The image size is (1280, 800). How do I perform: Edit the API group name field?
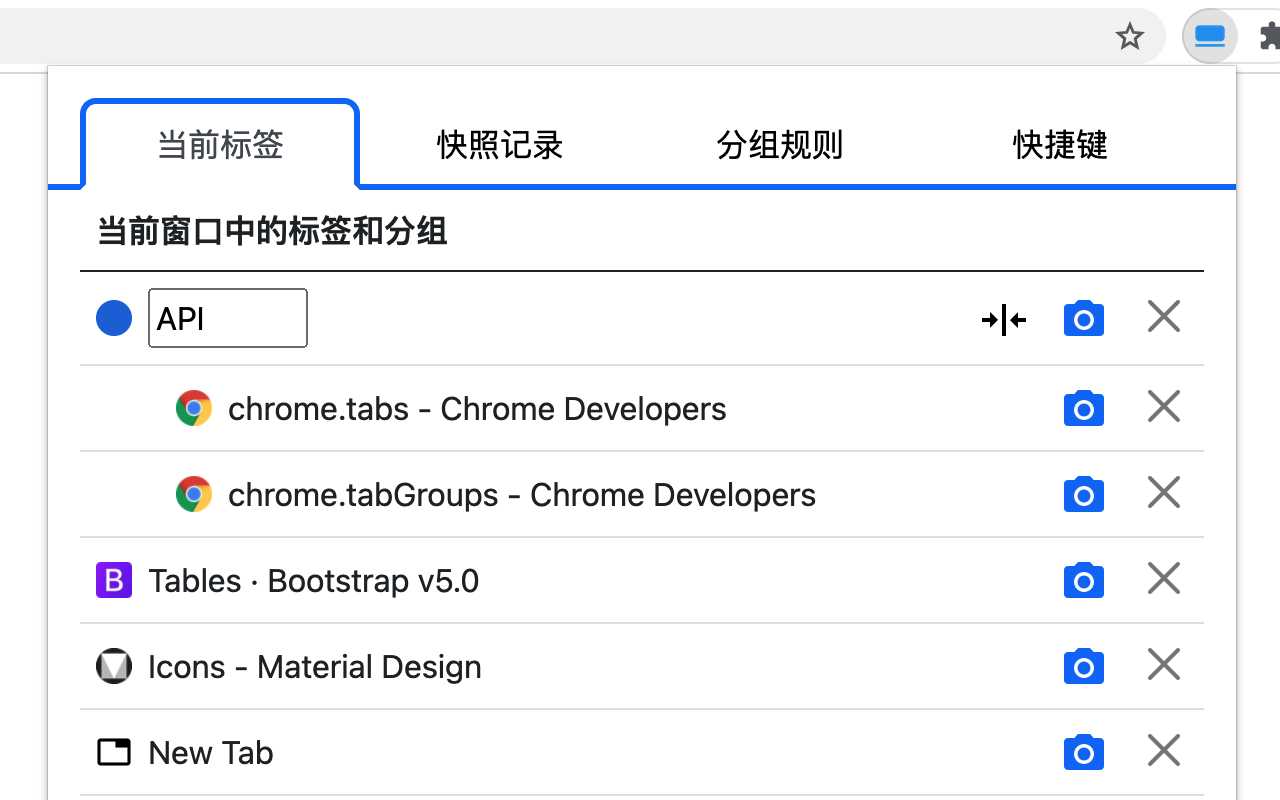(x=228, y=319)
